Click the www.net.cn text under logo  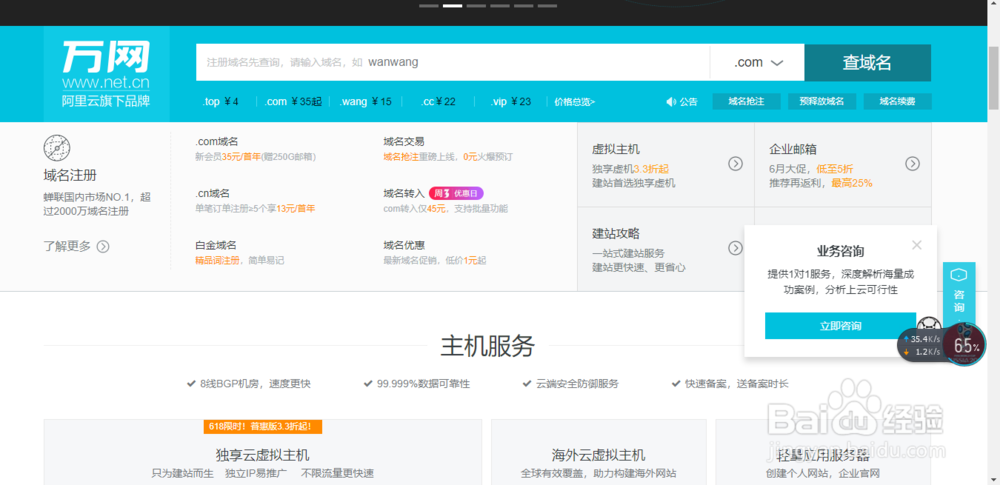click(x=106, y=83)
